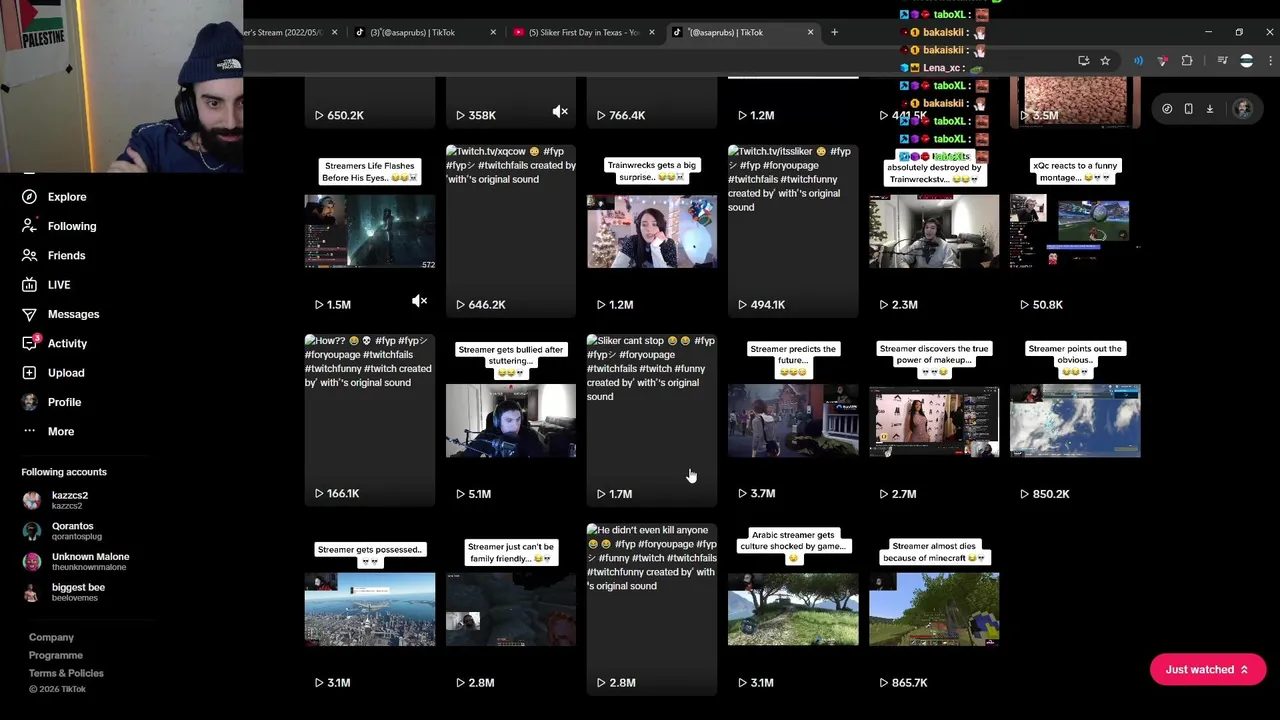Click the 650.2K view count video
Screen dimensions: 1280x720
370,102
